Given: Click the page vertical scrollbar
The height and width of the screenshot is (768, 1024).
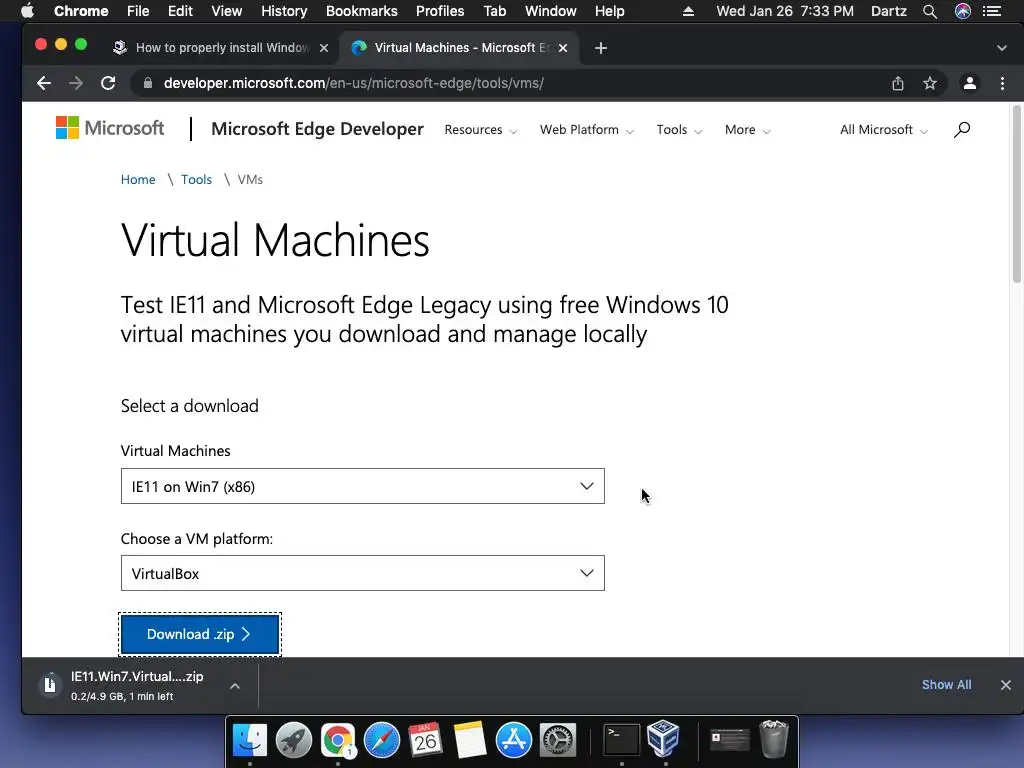Looking at the screenshot, I should tap(1016, 196).
